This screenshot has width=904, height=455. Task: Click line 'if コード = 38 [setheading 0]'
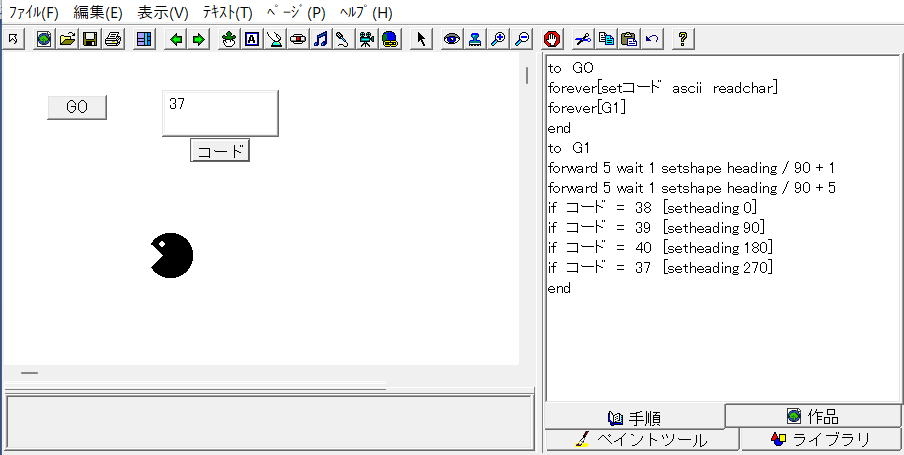653,208
